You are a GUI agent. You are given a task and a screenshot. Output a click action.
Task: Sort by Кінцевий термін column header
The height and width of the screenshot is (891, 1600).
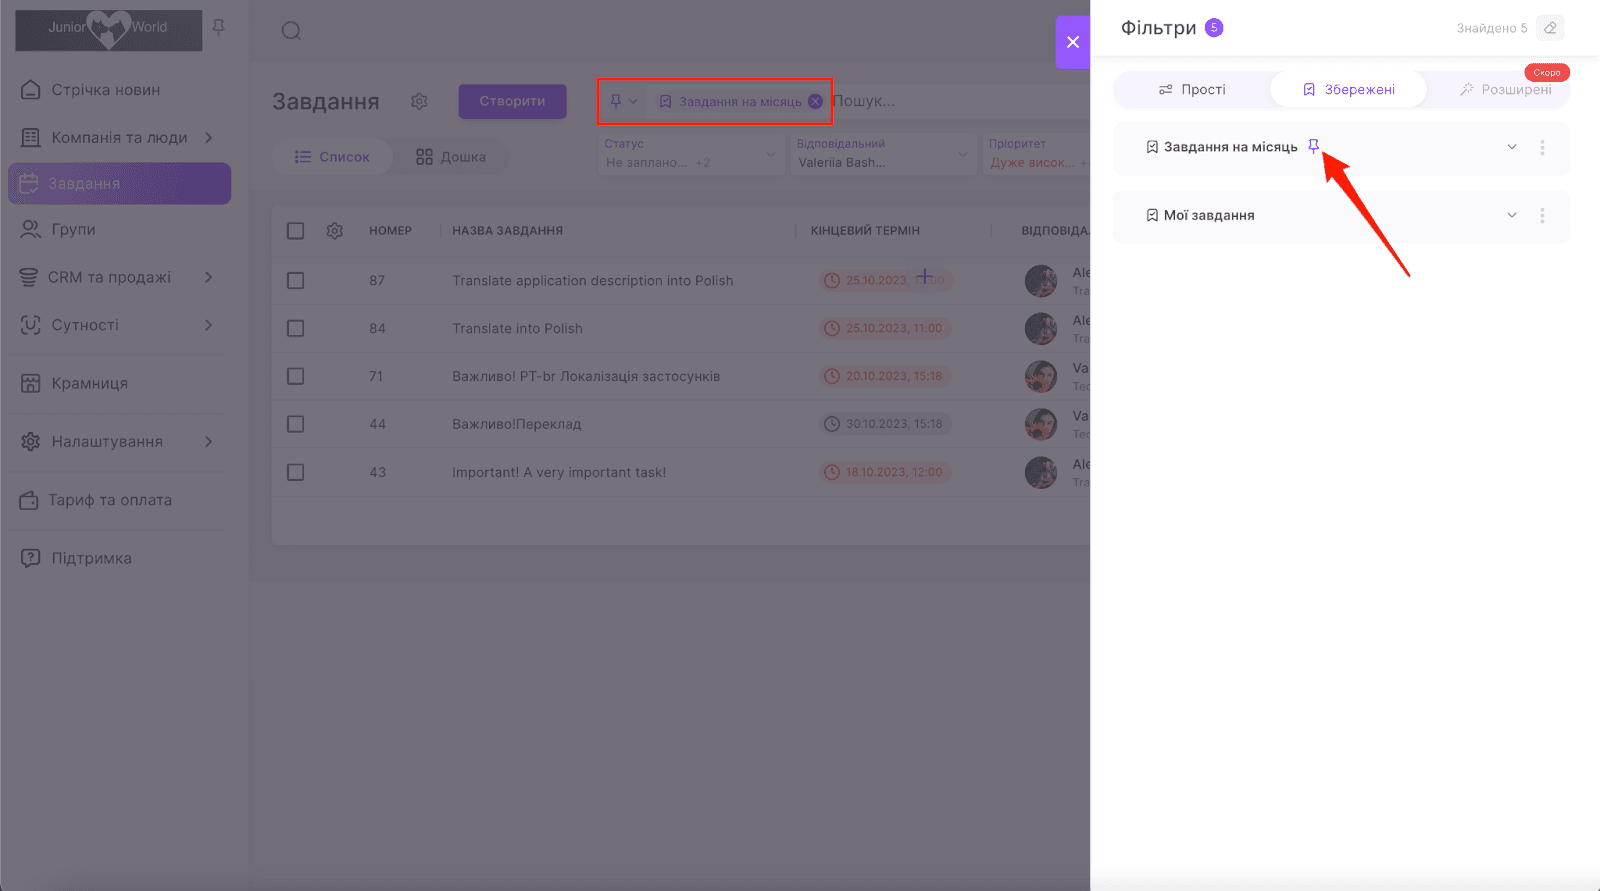tap(865, 231)
